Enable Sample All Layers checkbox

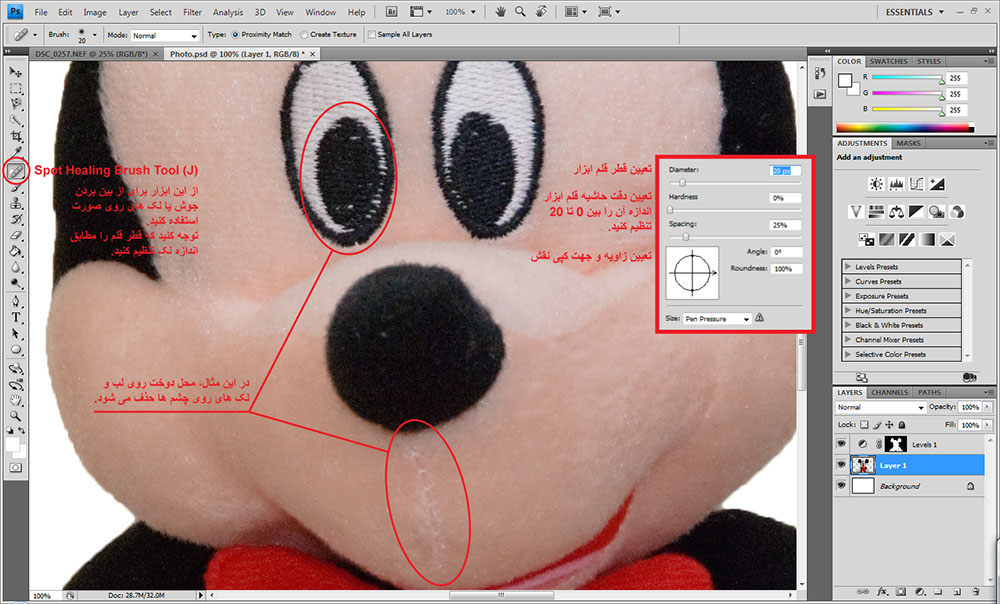click(371, 34)
